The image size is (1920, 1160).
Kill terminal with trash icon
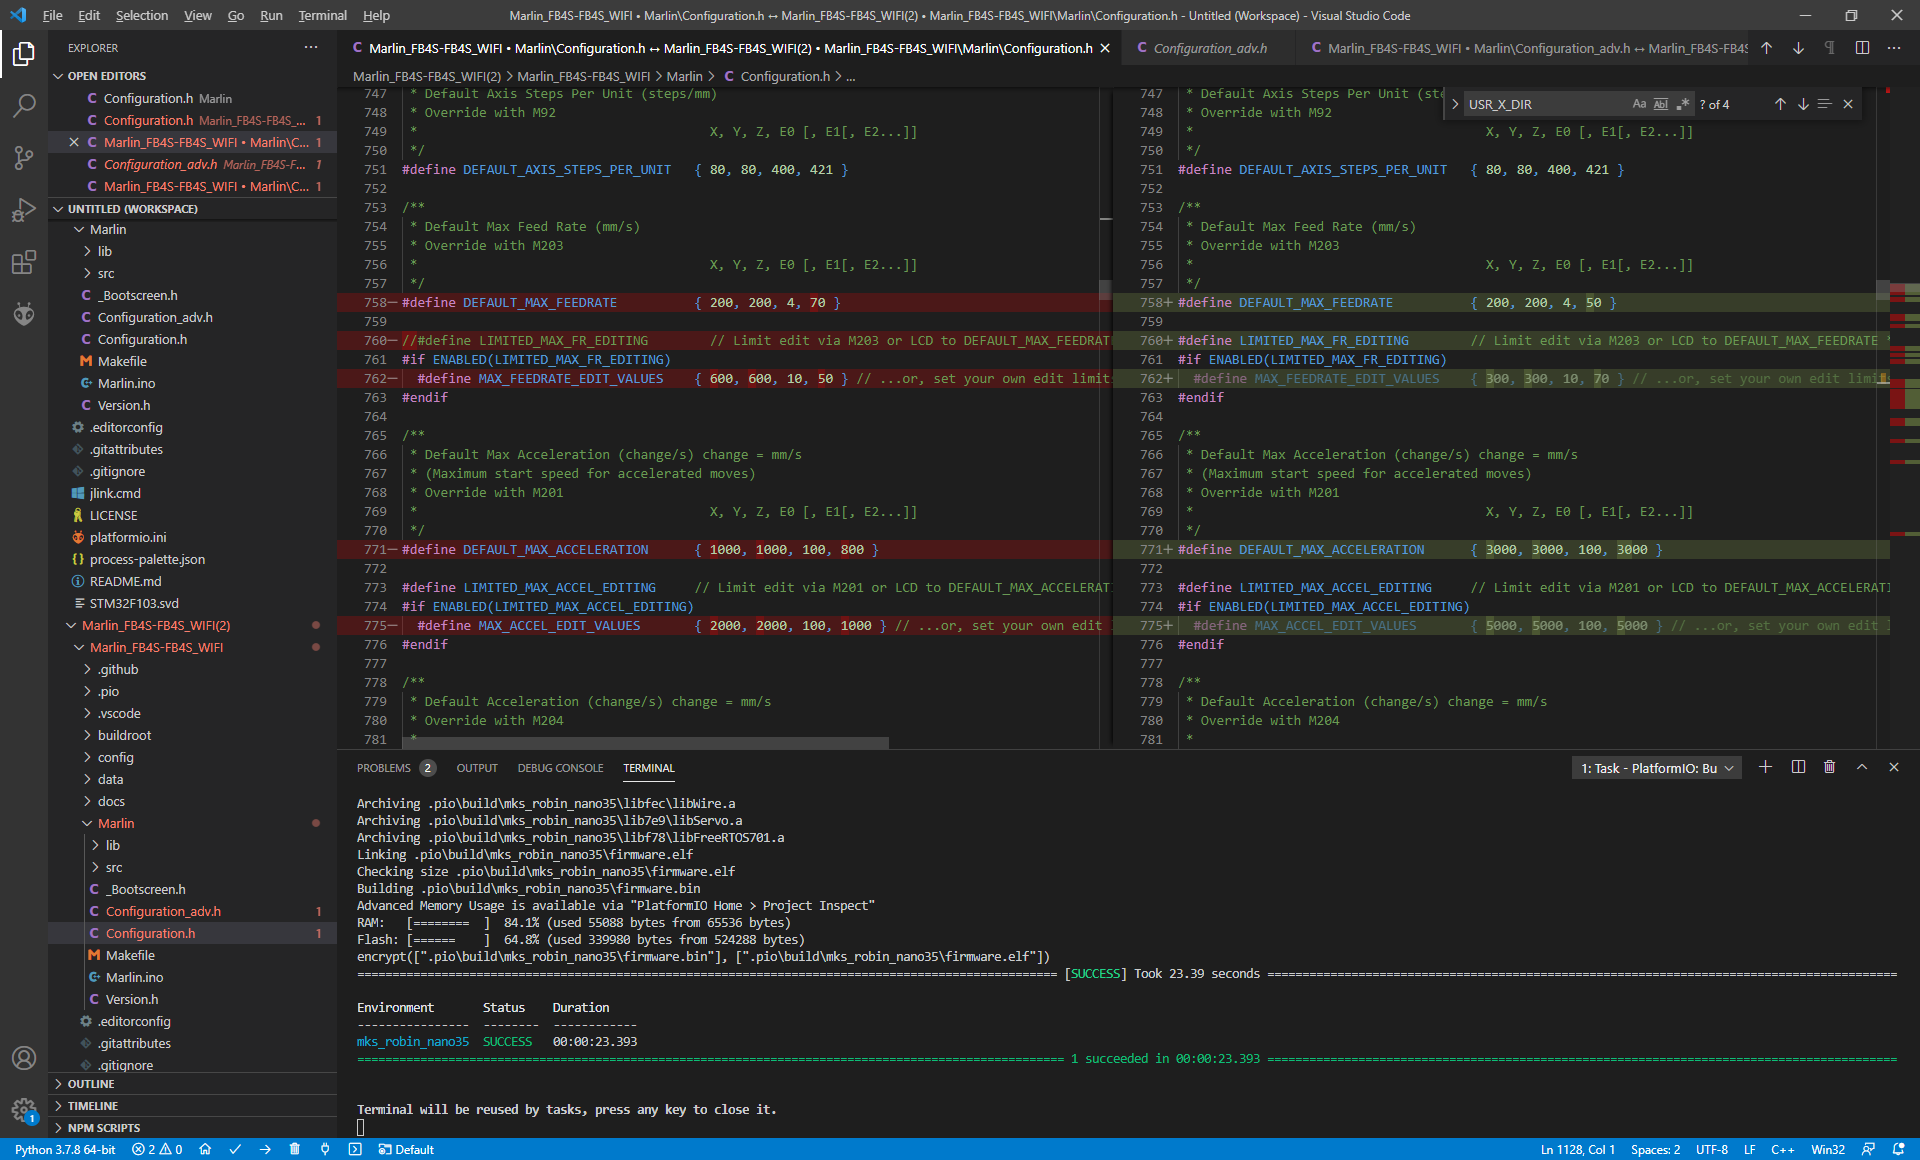click(x=1830, y=767)
